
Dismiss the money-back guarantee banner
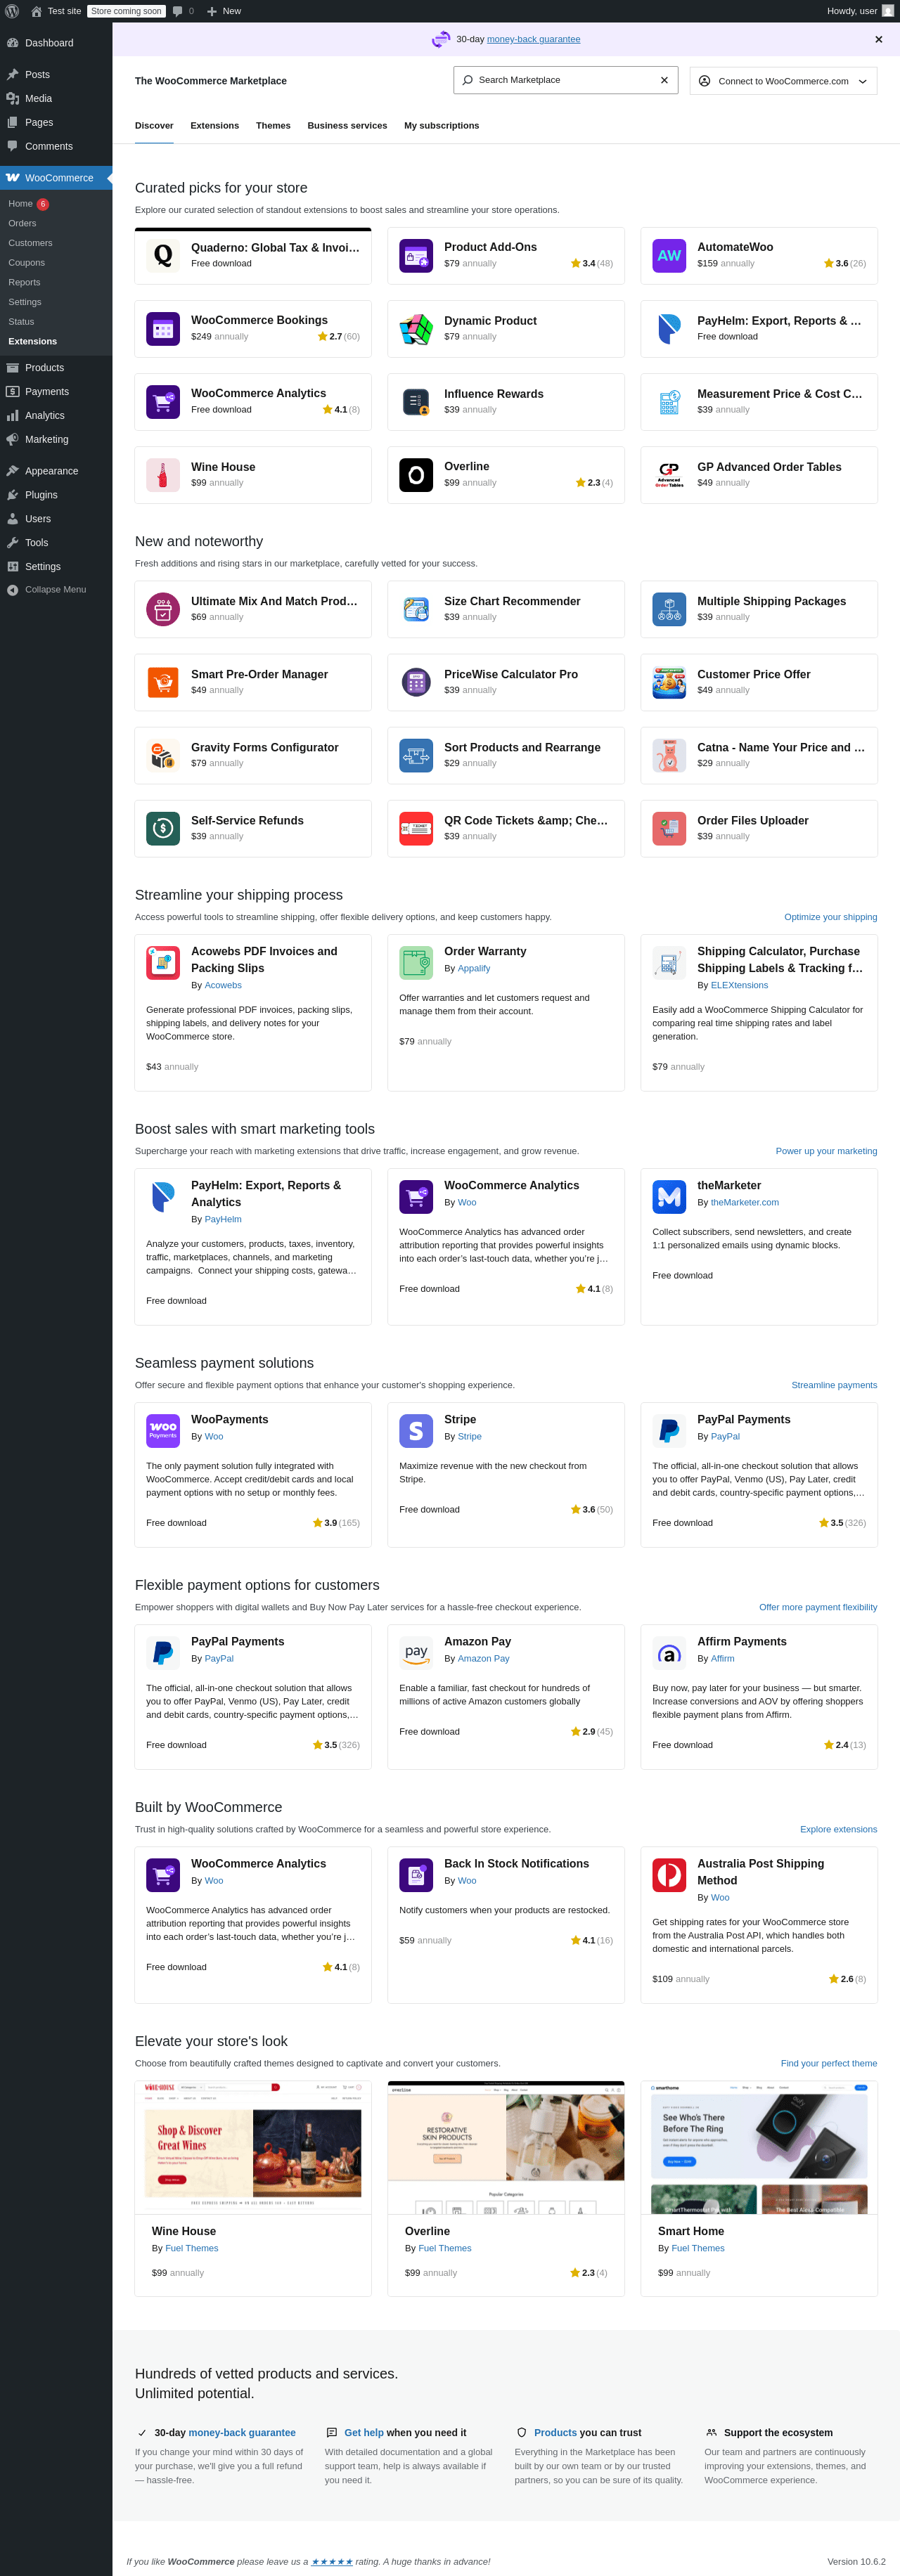coord(878,40)
